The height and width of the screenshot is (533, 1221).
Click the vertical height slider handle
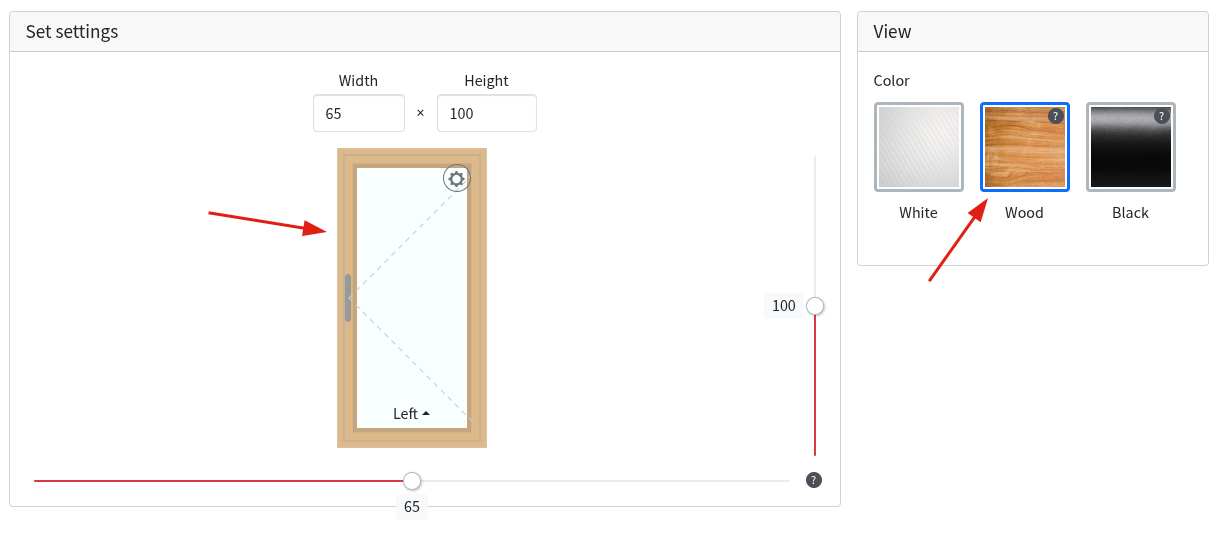815,306
